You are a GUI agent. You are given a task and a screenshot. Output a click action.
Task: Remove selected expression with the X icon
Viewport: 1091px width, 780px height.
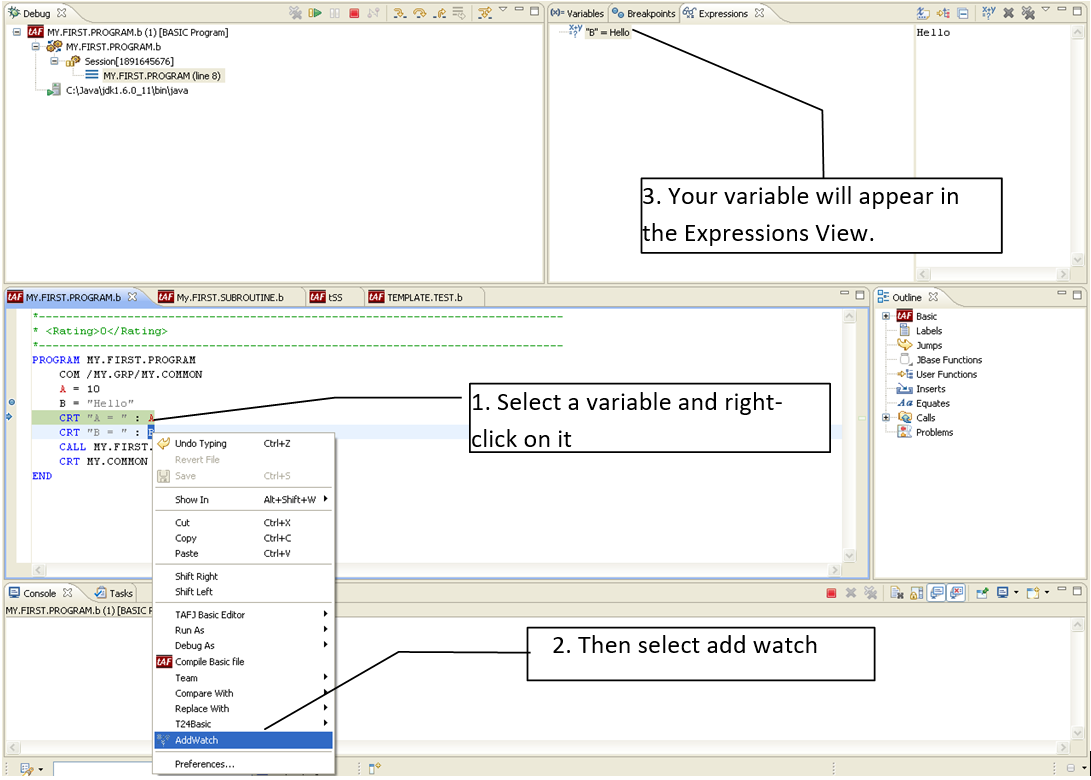(1008, 13)
